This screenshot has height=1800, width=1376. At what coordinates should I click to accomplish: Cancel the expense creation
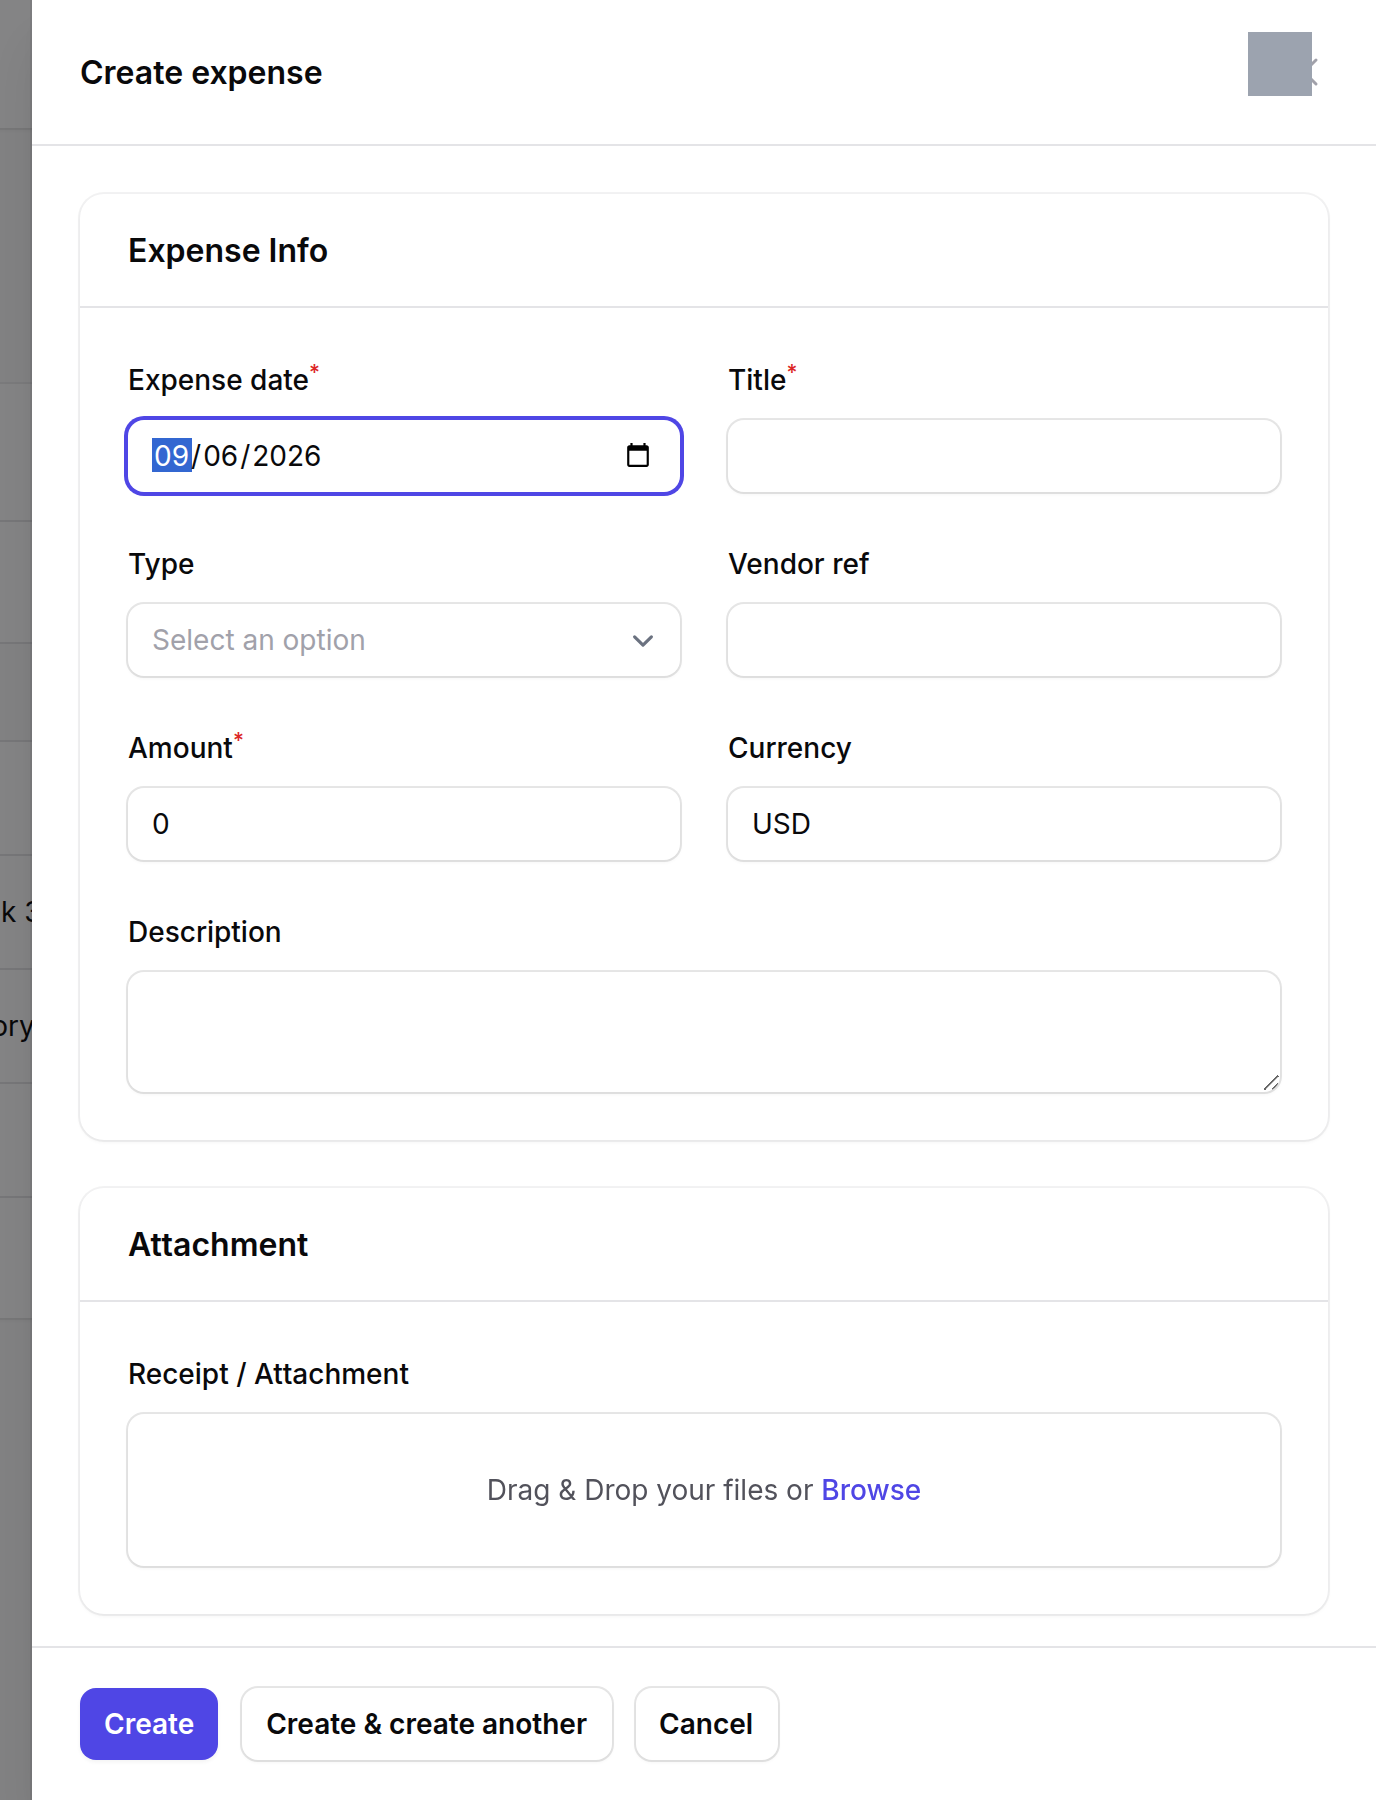tap(706, 1724)
